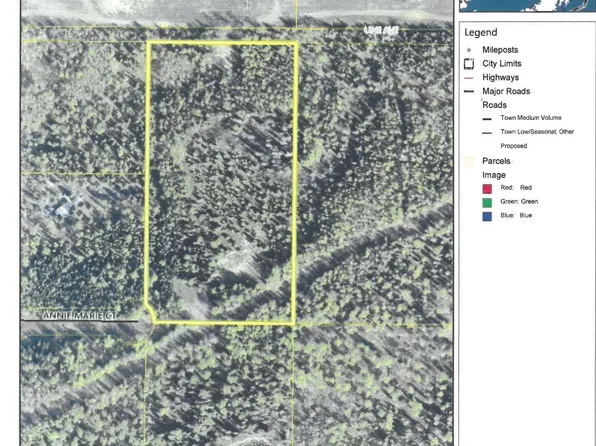The height and width of the screenshot is (446, 596).
Task: Click the Blue: Blue legend text
Action: tap(516, 216)
